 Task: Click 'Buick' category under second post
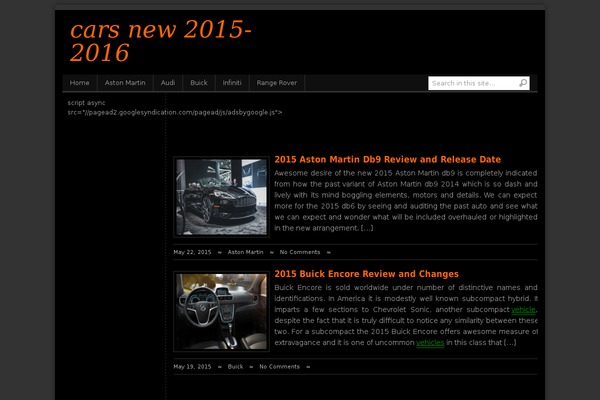[x=235, y=366]
